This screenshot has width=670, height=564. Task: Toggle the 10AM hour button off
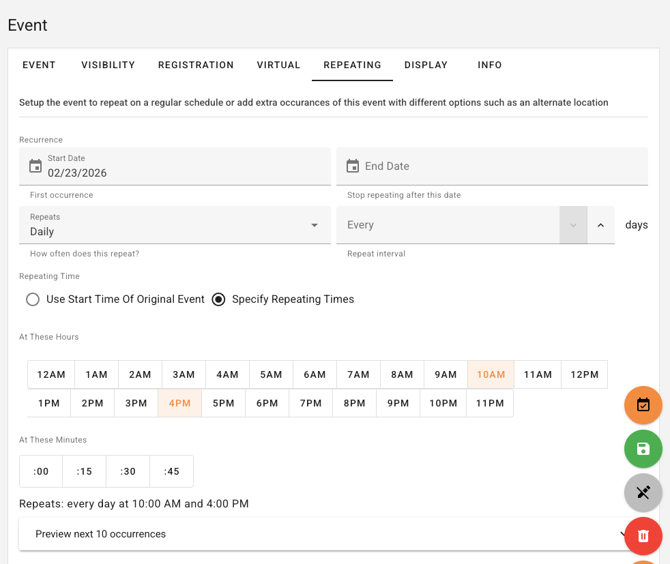click(491, 375)
